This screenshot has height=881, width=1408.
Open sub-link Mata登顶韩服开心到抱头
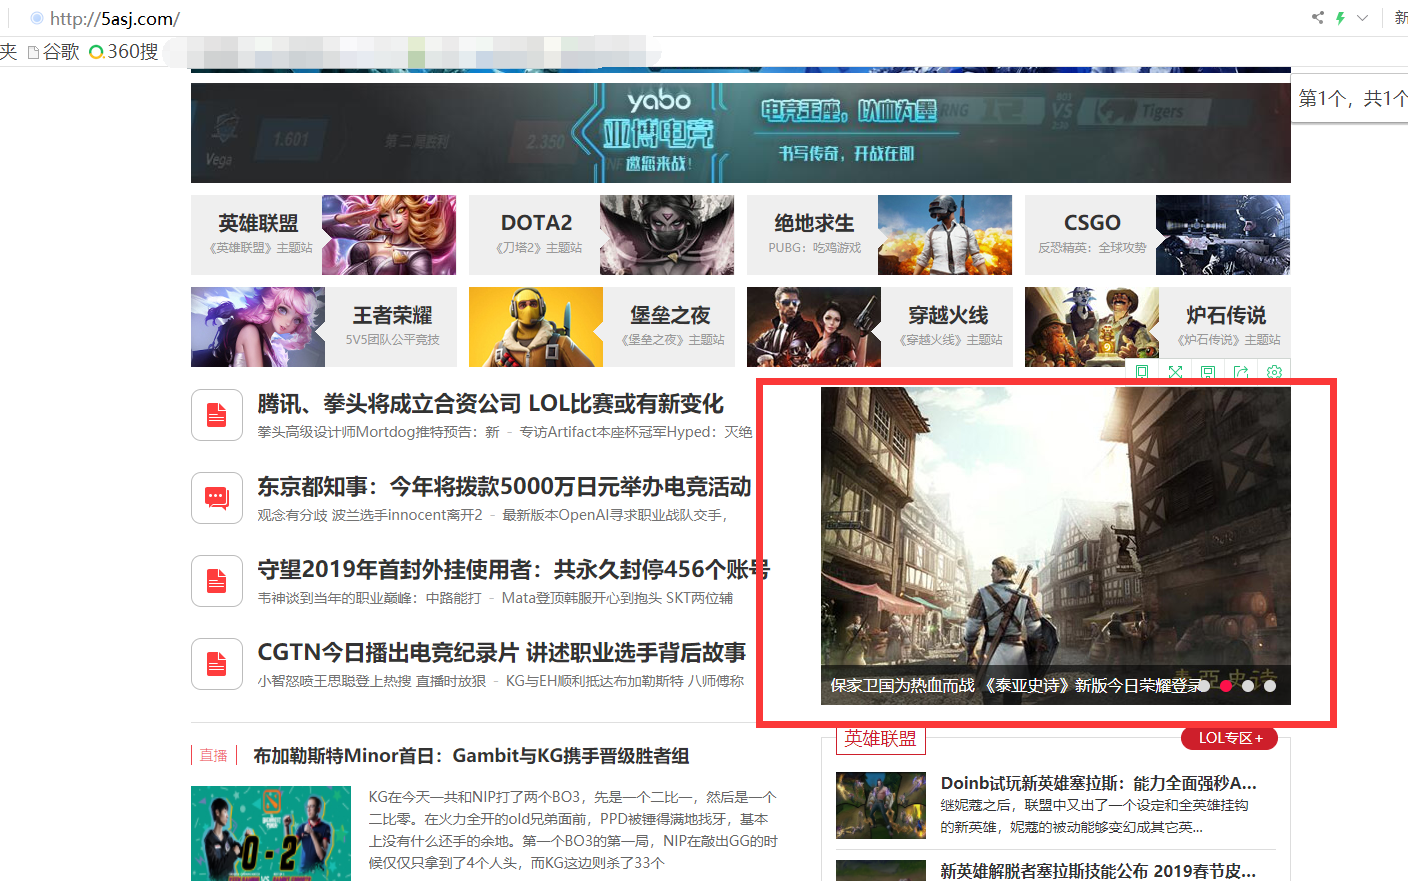(x=617, y=598)
